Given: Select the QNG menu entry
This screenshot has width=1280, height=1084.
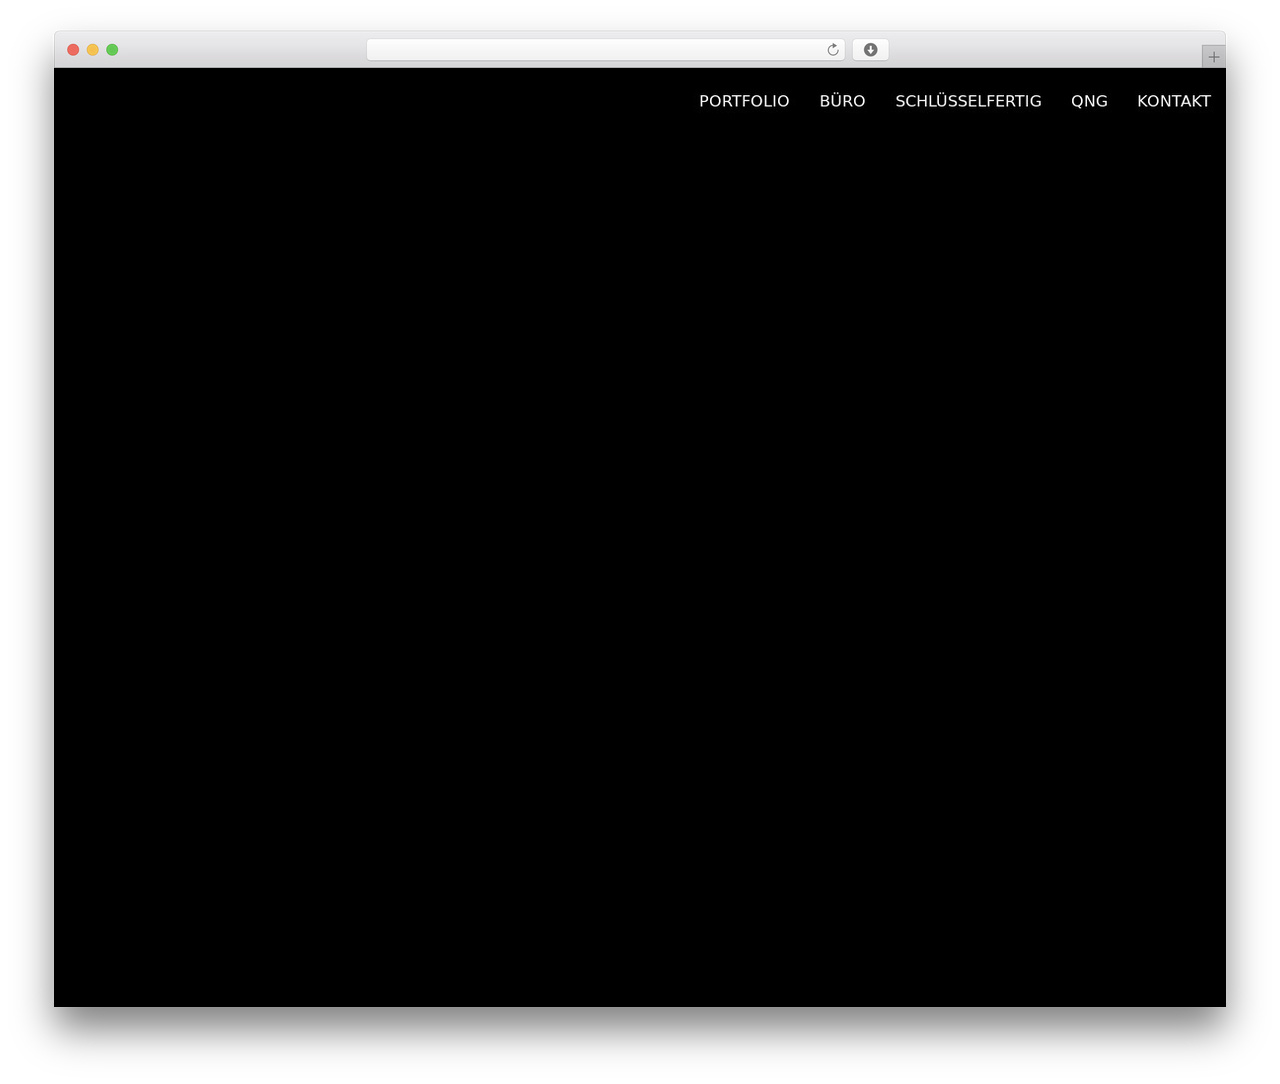Looking at the screenshot, I should 1089,101.
